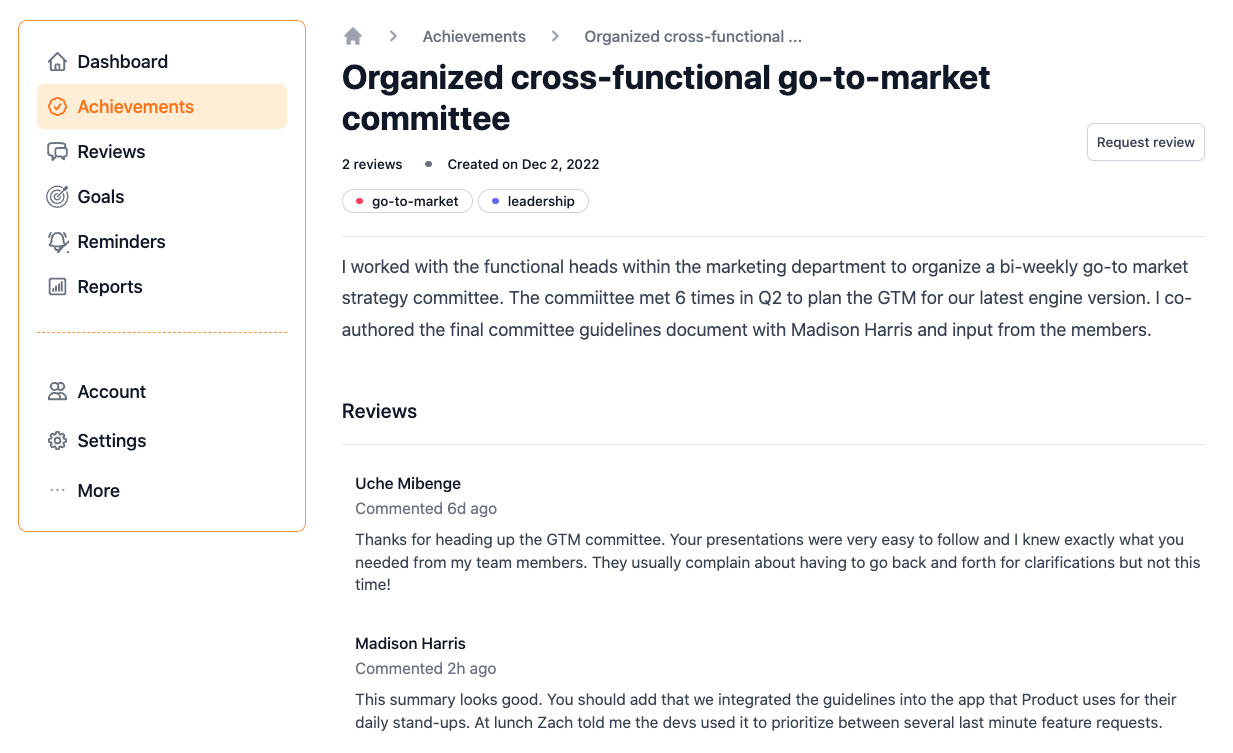Click the Reviews speech bubble icon

tap(58, 152)
